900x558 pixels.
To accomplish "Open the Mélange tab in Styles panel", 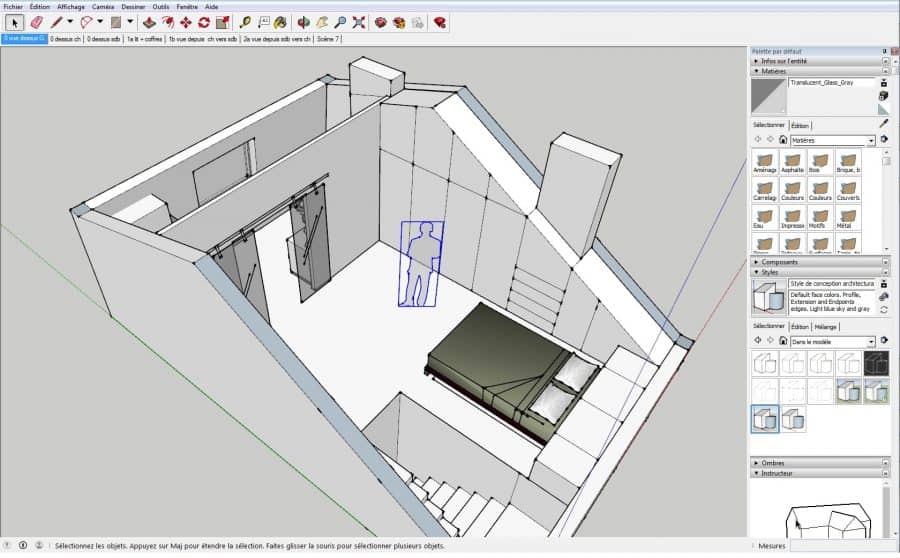I will click(x=825, y=327).
